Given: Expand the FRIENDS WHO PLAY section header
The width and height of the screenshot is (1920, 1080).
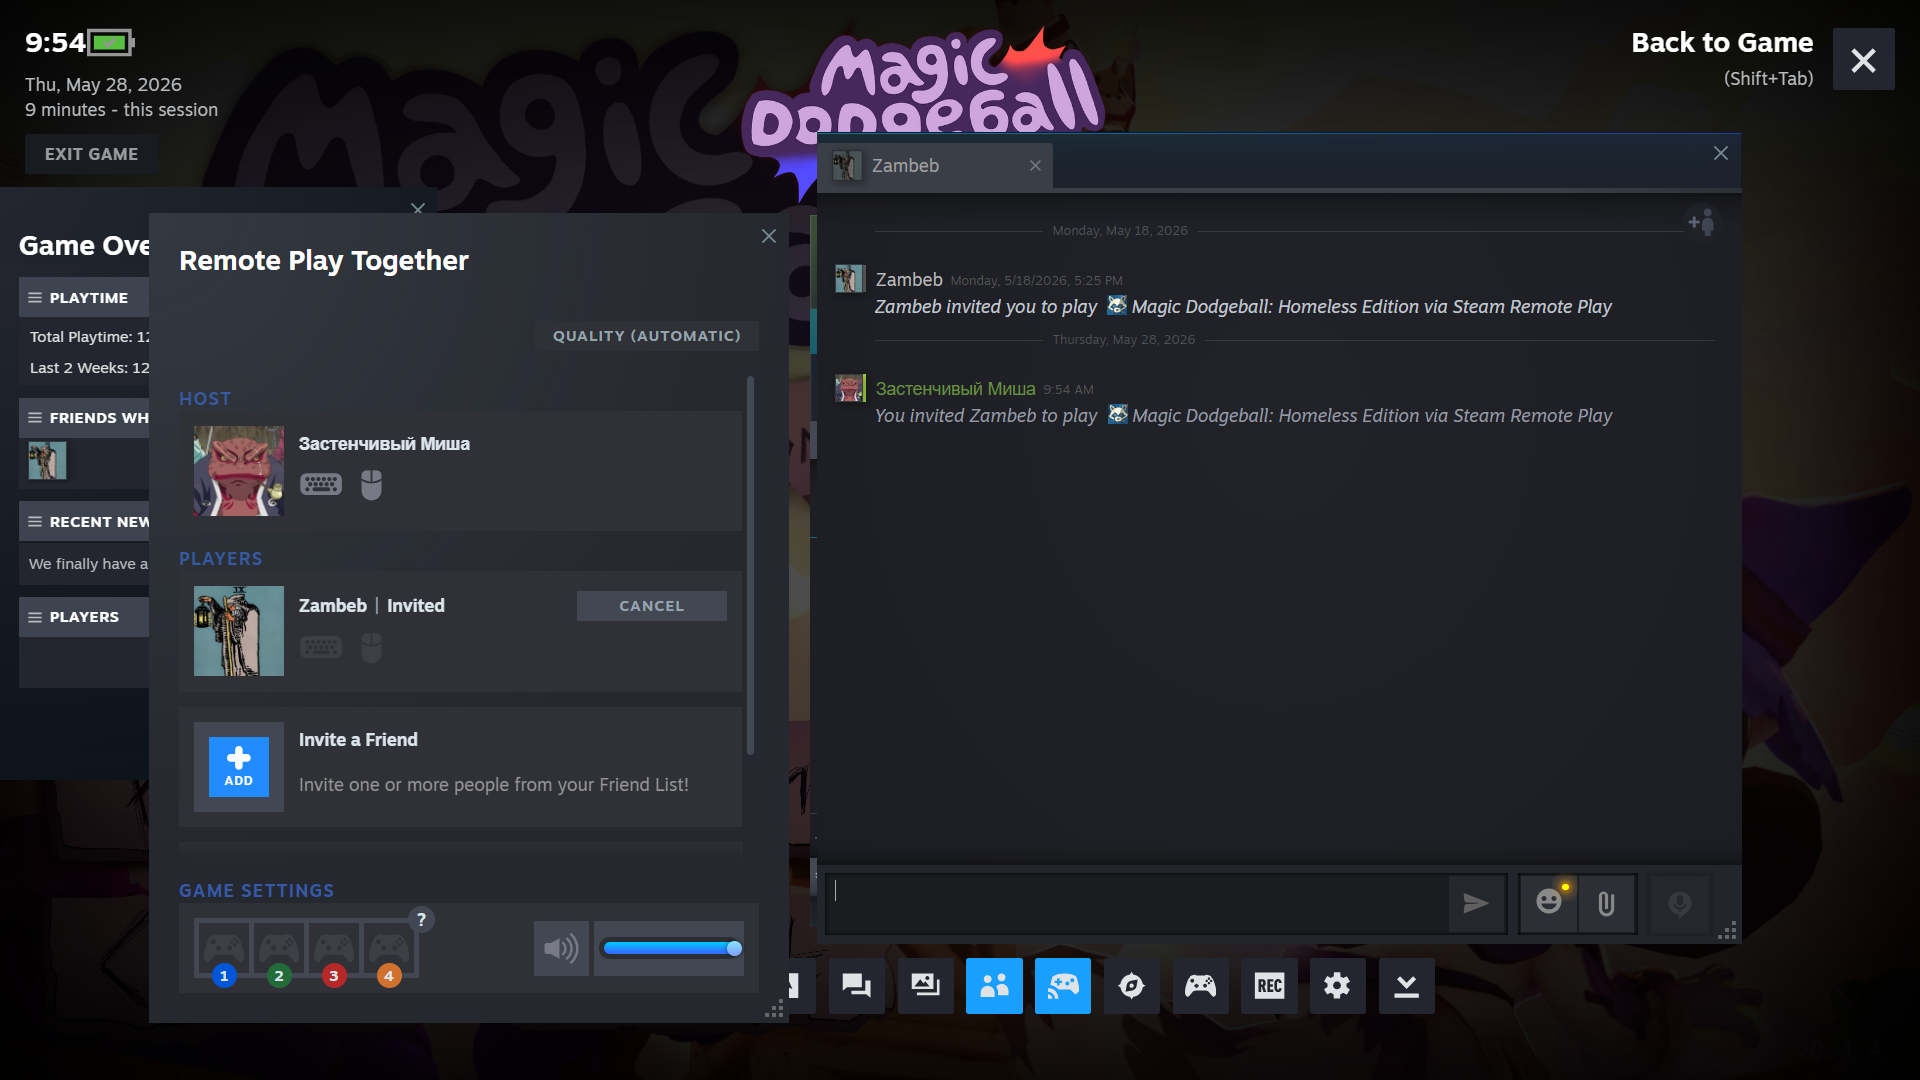Looking at the screenshot, I should point(84,418).
